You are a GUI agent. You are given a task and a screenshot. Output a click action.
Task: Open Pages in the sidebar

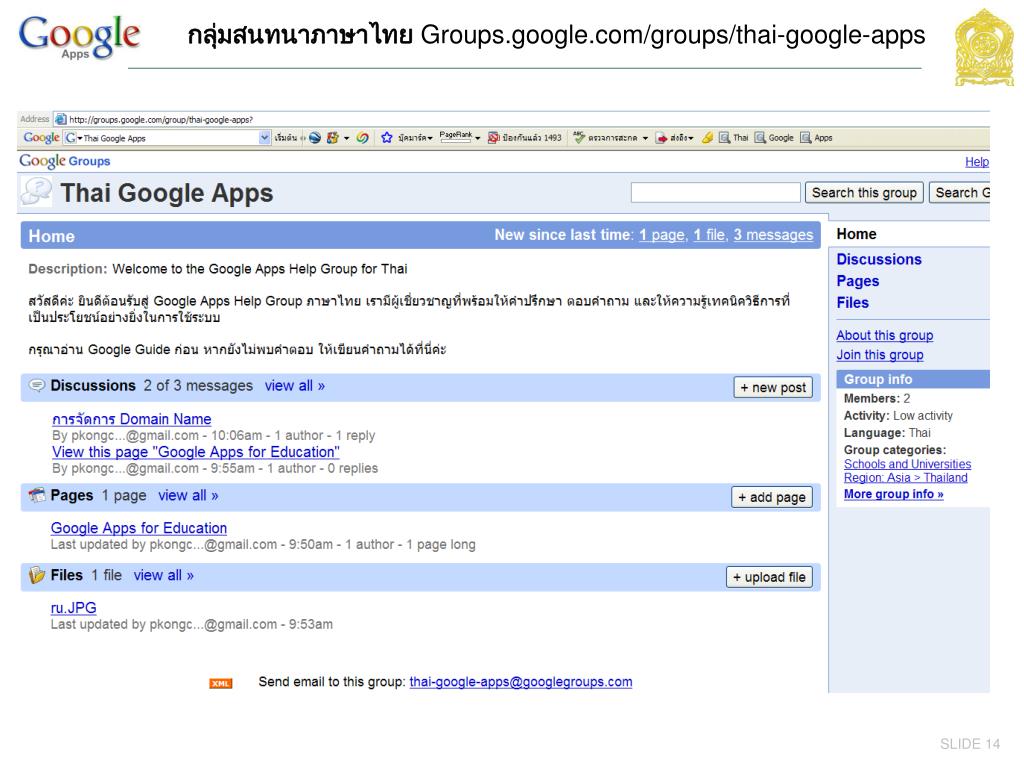coord(857,281)
